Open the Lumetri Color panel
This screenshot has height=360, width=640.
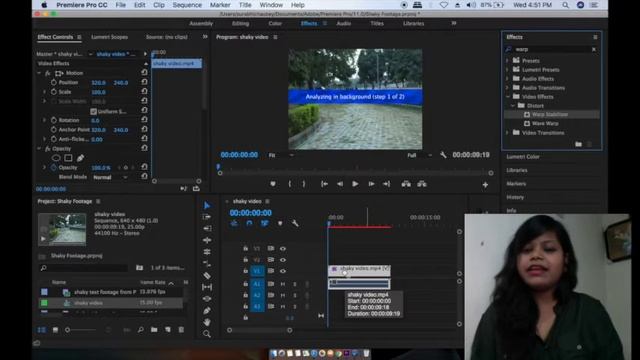tap(523, 157)
